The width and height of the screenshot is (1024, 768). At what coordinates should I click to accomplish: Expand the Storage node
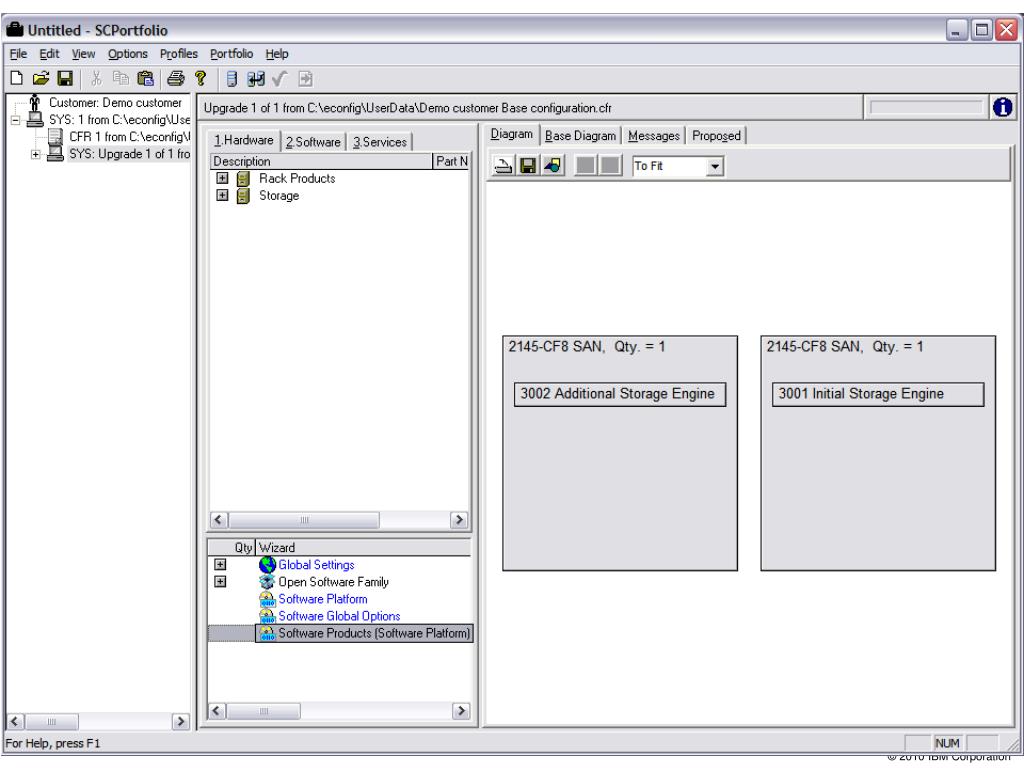tap(222, 195)
